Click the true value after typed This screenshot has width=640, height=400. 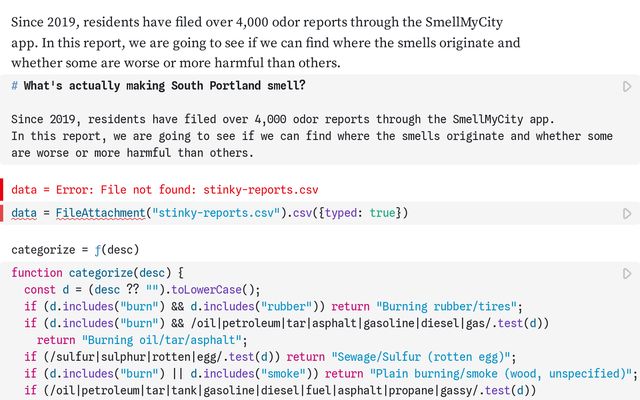[x=382, y=213]
